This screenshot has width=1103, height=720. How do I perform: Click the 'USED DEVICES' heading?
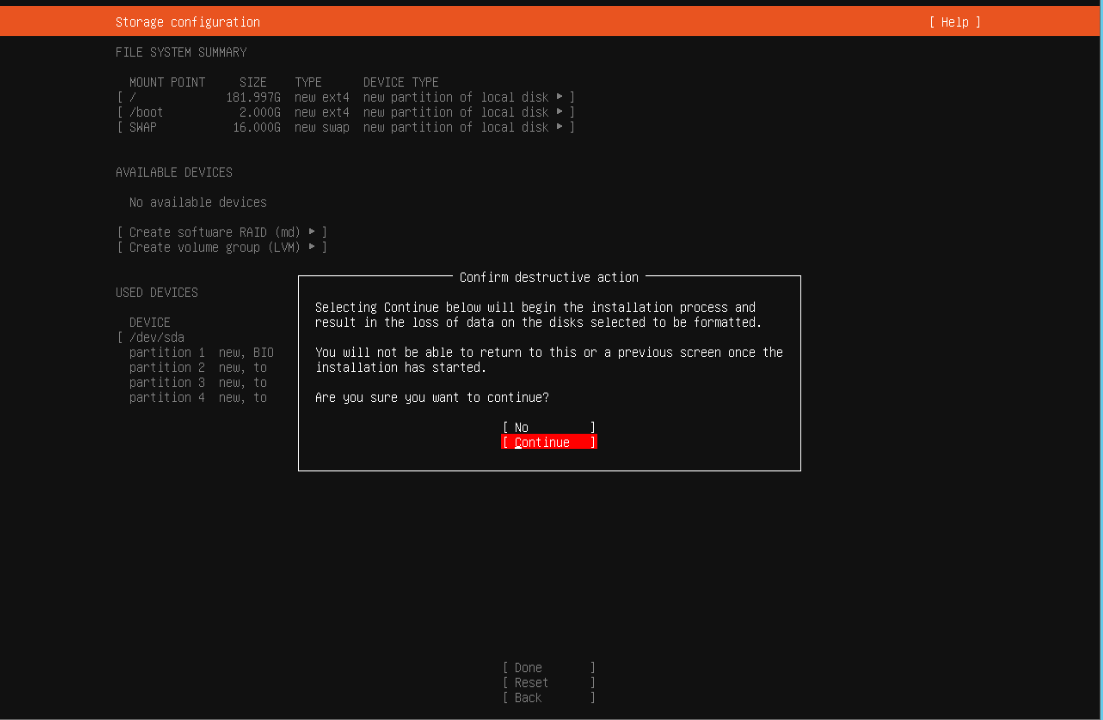(157, 292)
